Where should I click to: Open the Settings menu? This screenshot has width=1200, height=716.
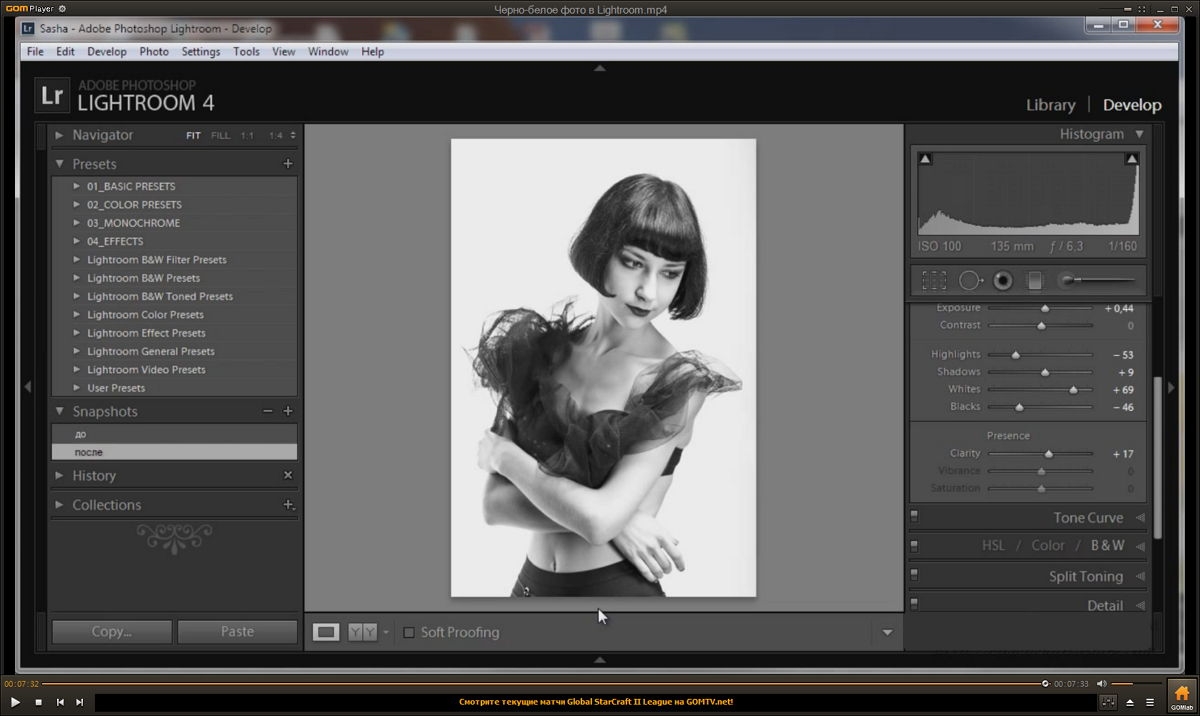[201, 51]
